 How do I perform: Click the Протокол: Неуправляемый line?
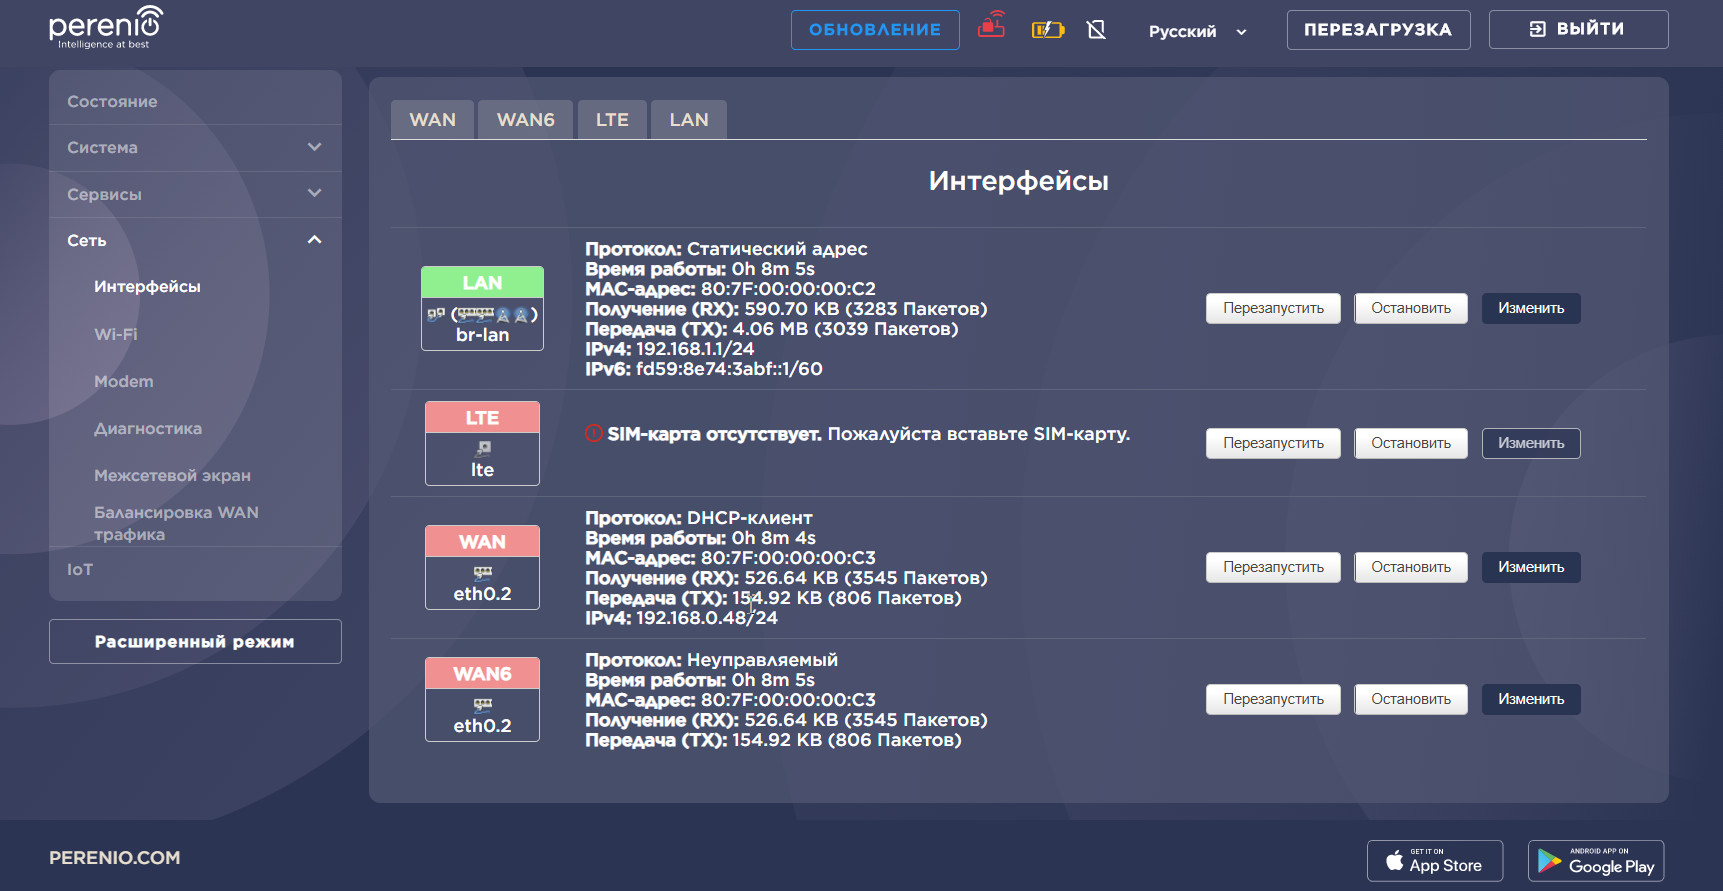(x=712, y=660)
